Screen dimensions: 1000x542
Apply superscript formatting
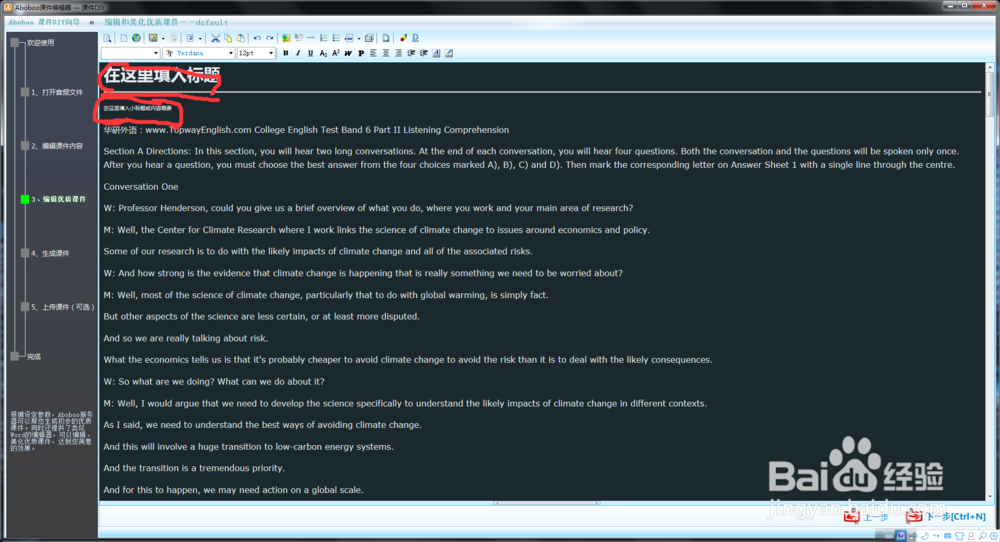click(x=335, y=54)
